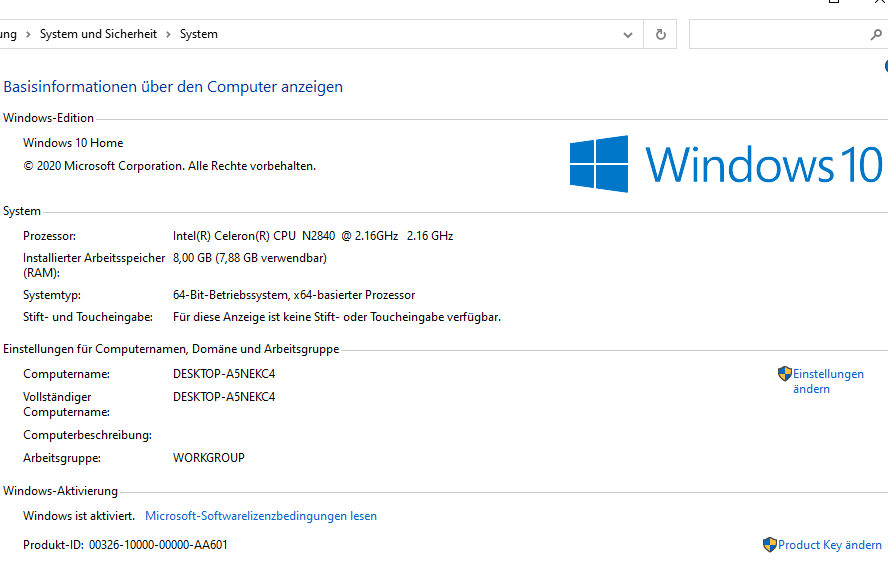Read Microsoft-Softwarelizenzbedingungen lesen link
This screenshot has height=573, width=888.
261,516
